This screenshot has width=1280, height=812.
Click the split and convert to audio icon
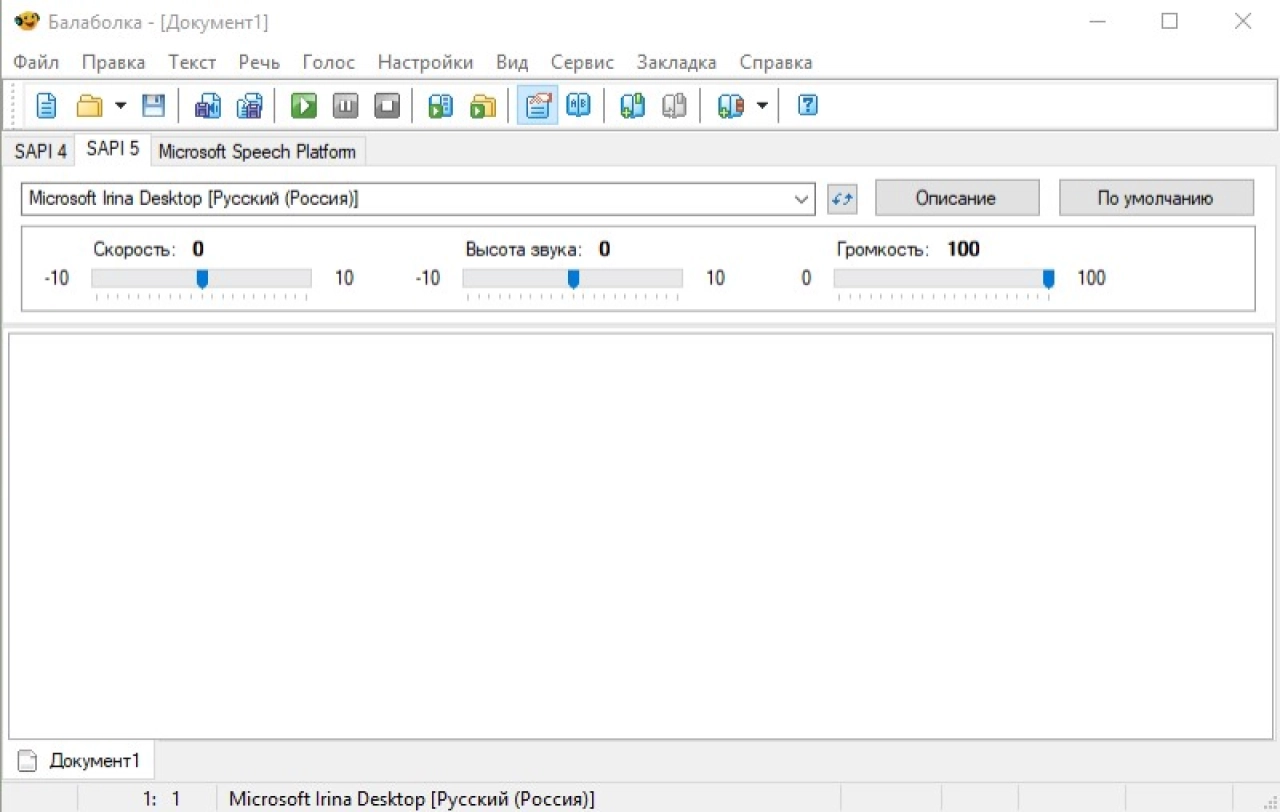point(249,105)
